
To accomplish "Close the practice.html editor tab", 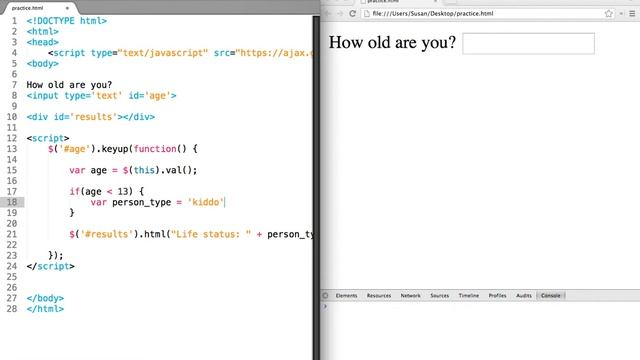I will 67,8.
